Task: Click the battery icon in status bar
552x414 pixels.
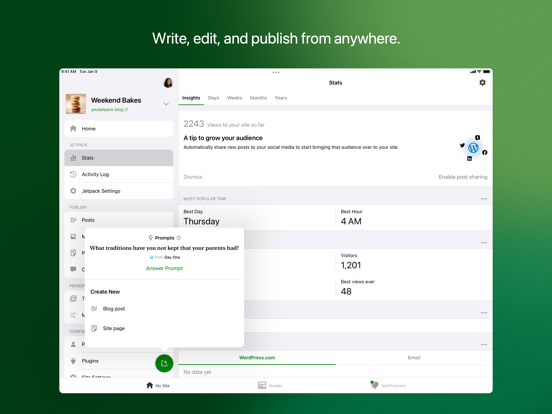Action: 487,71
